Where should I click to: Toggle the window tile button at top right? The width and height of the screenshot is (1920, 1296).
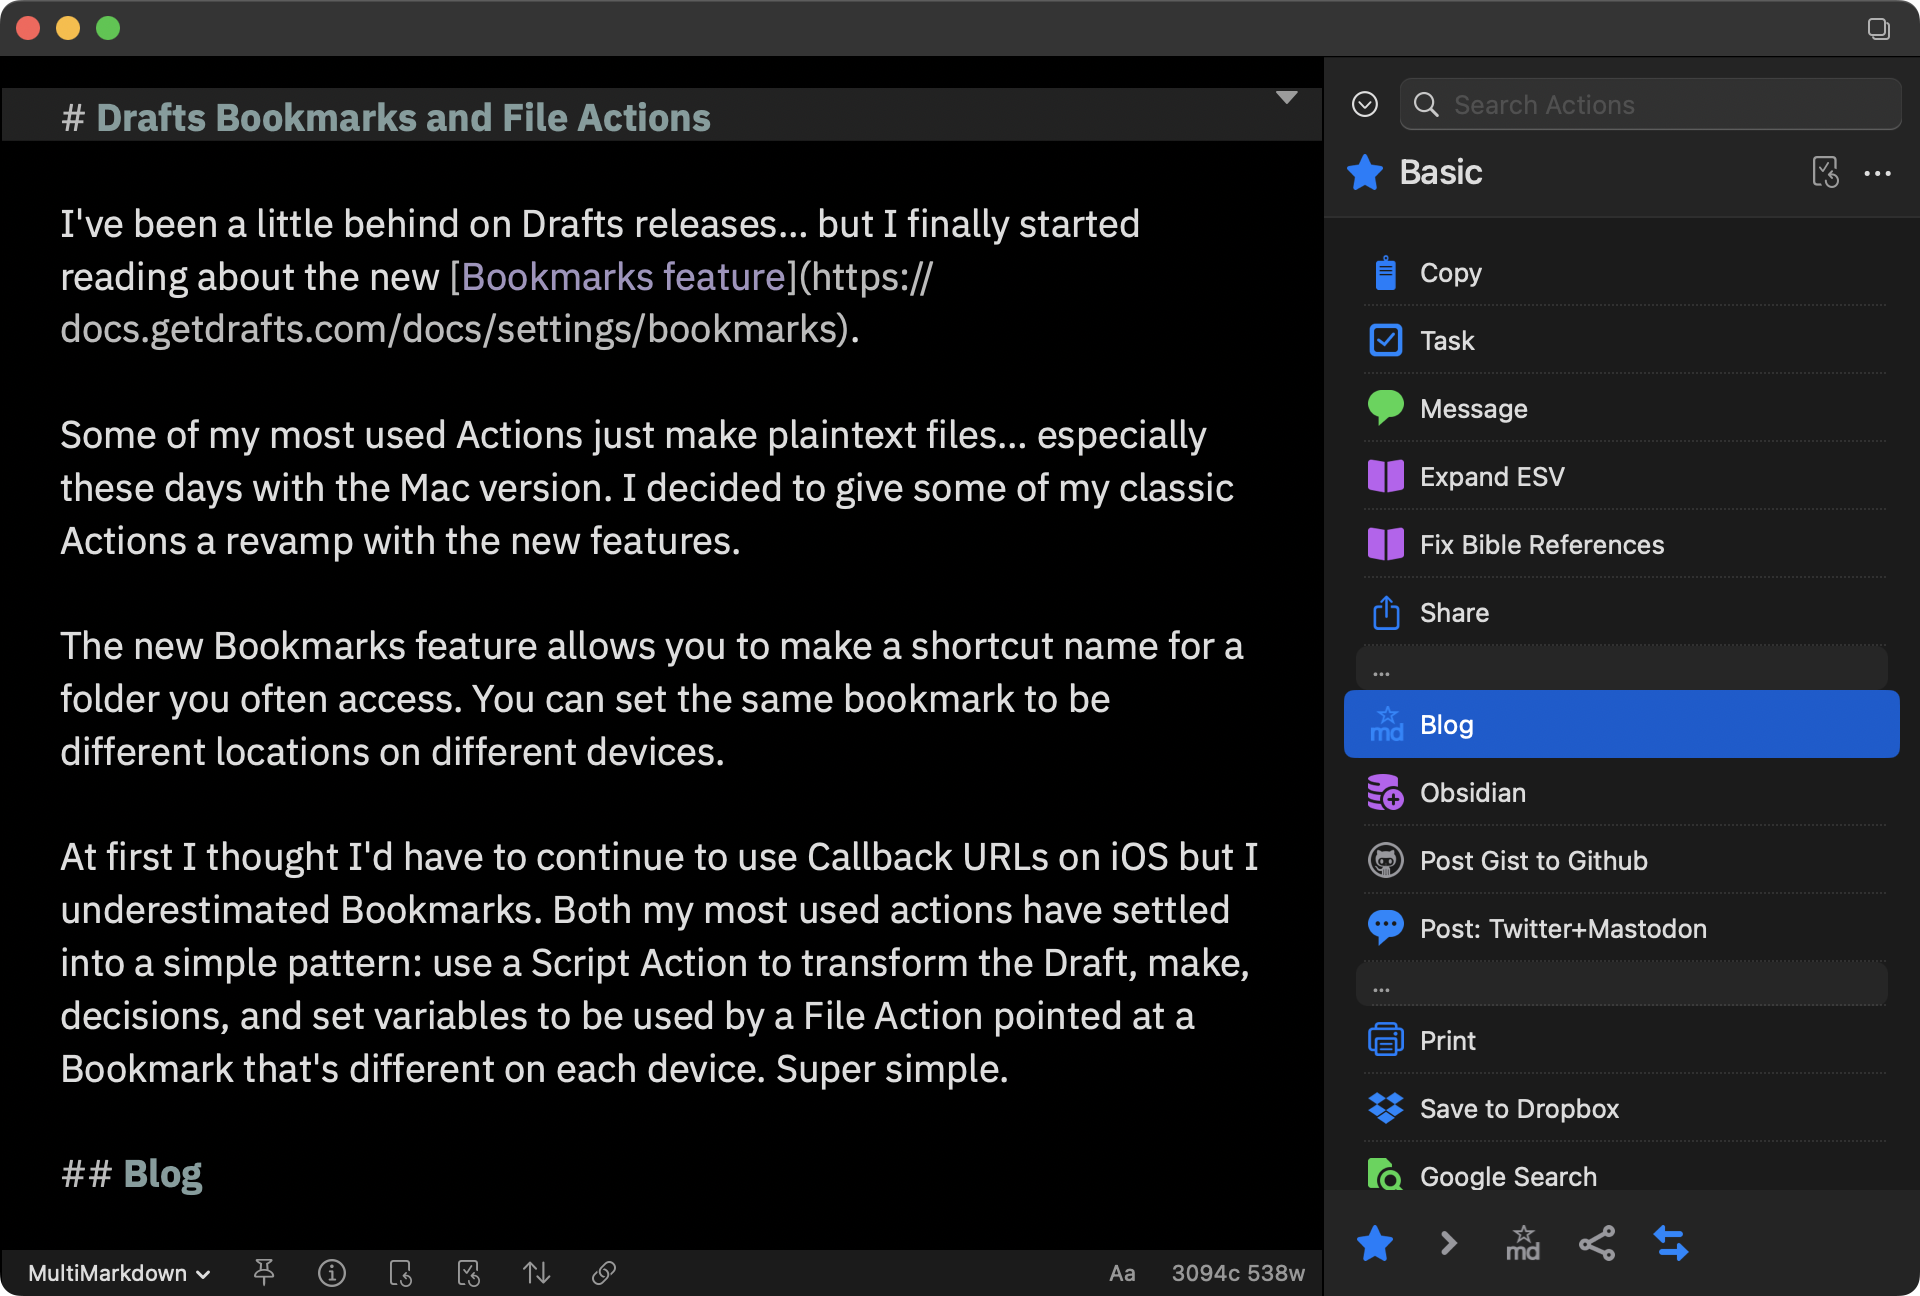point(1879,28)
